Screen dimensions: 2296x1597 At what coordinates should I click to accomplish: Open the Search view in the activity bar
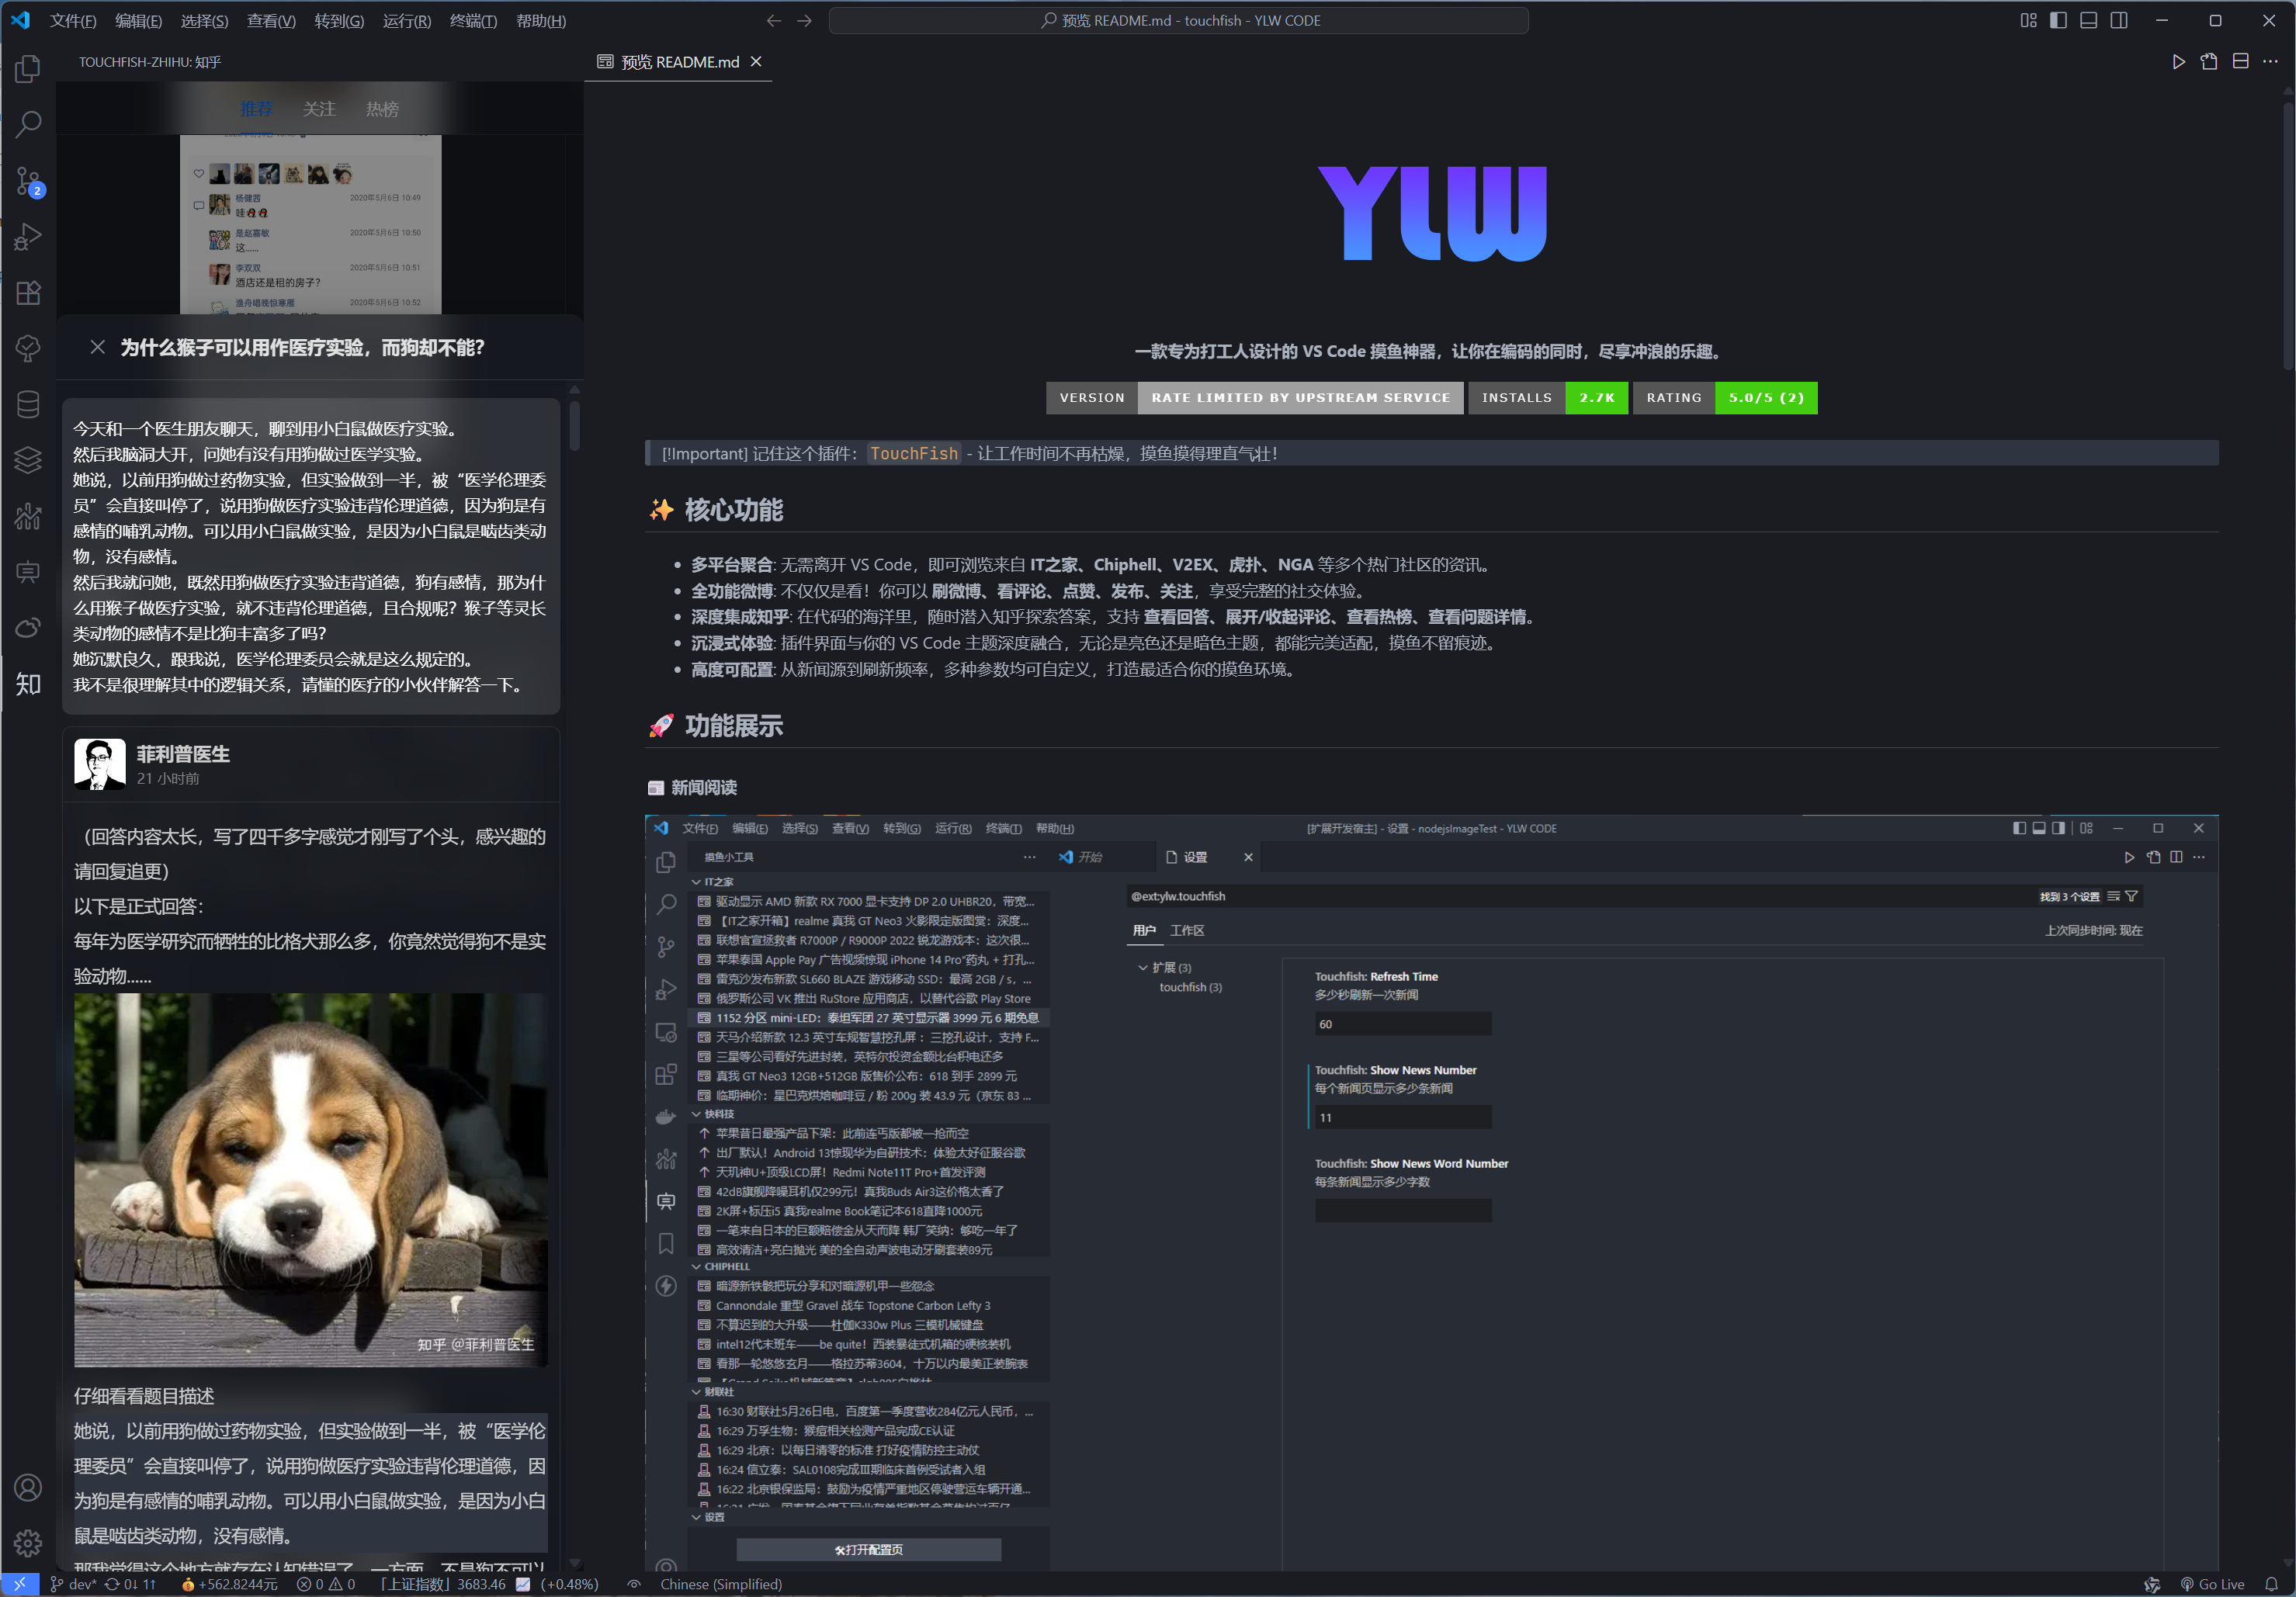coord(28,125)
